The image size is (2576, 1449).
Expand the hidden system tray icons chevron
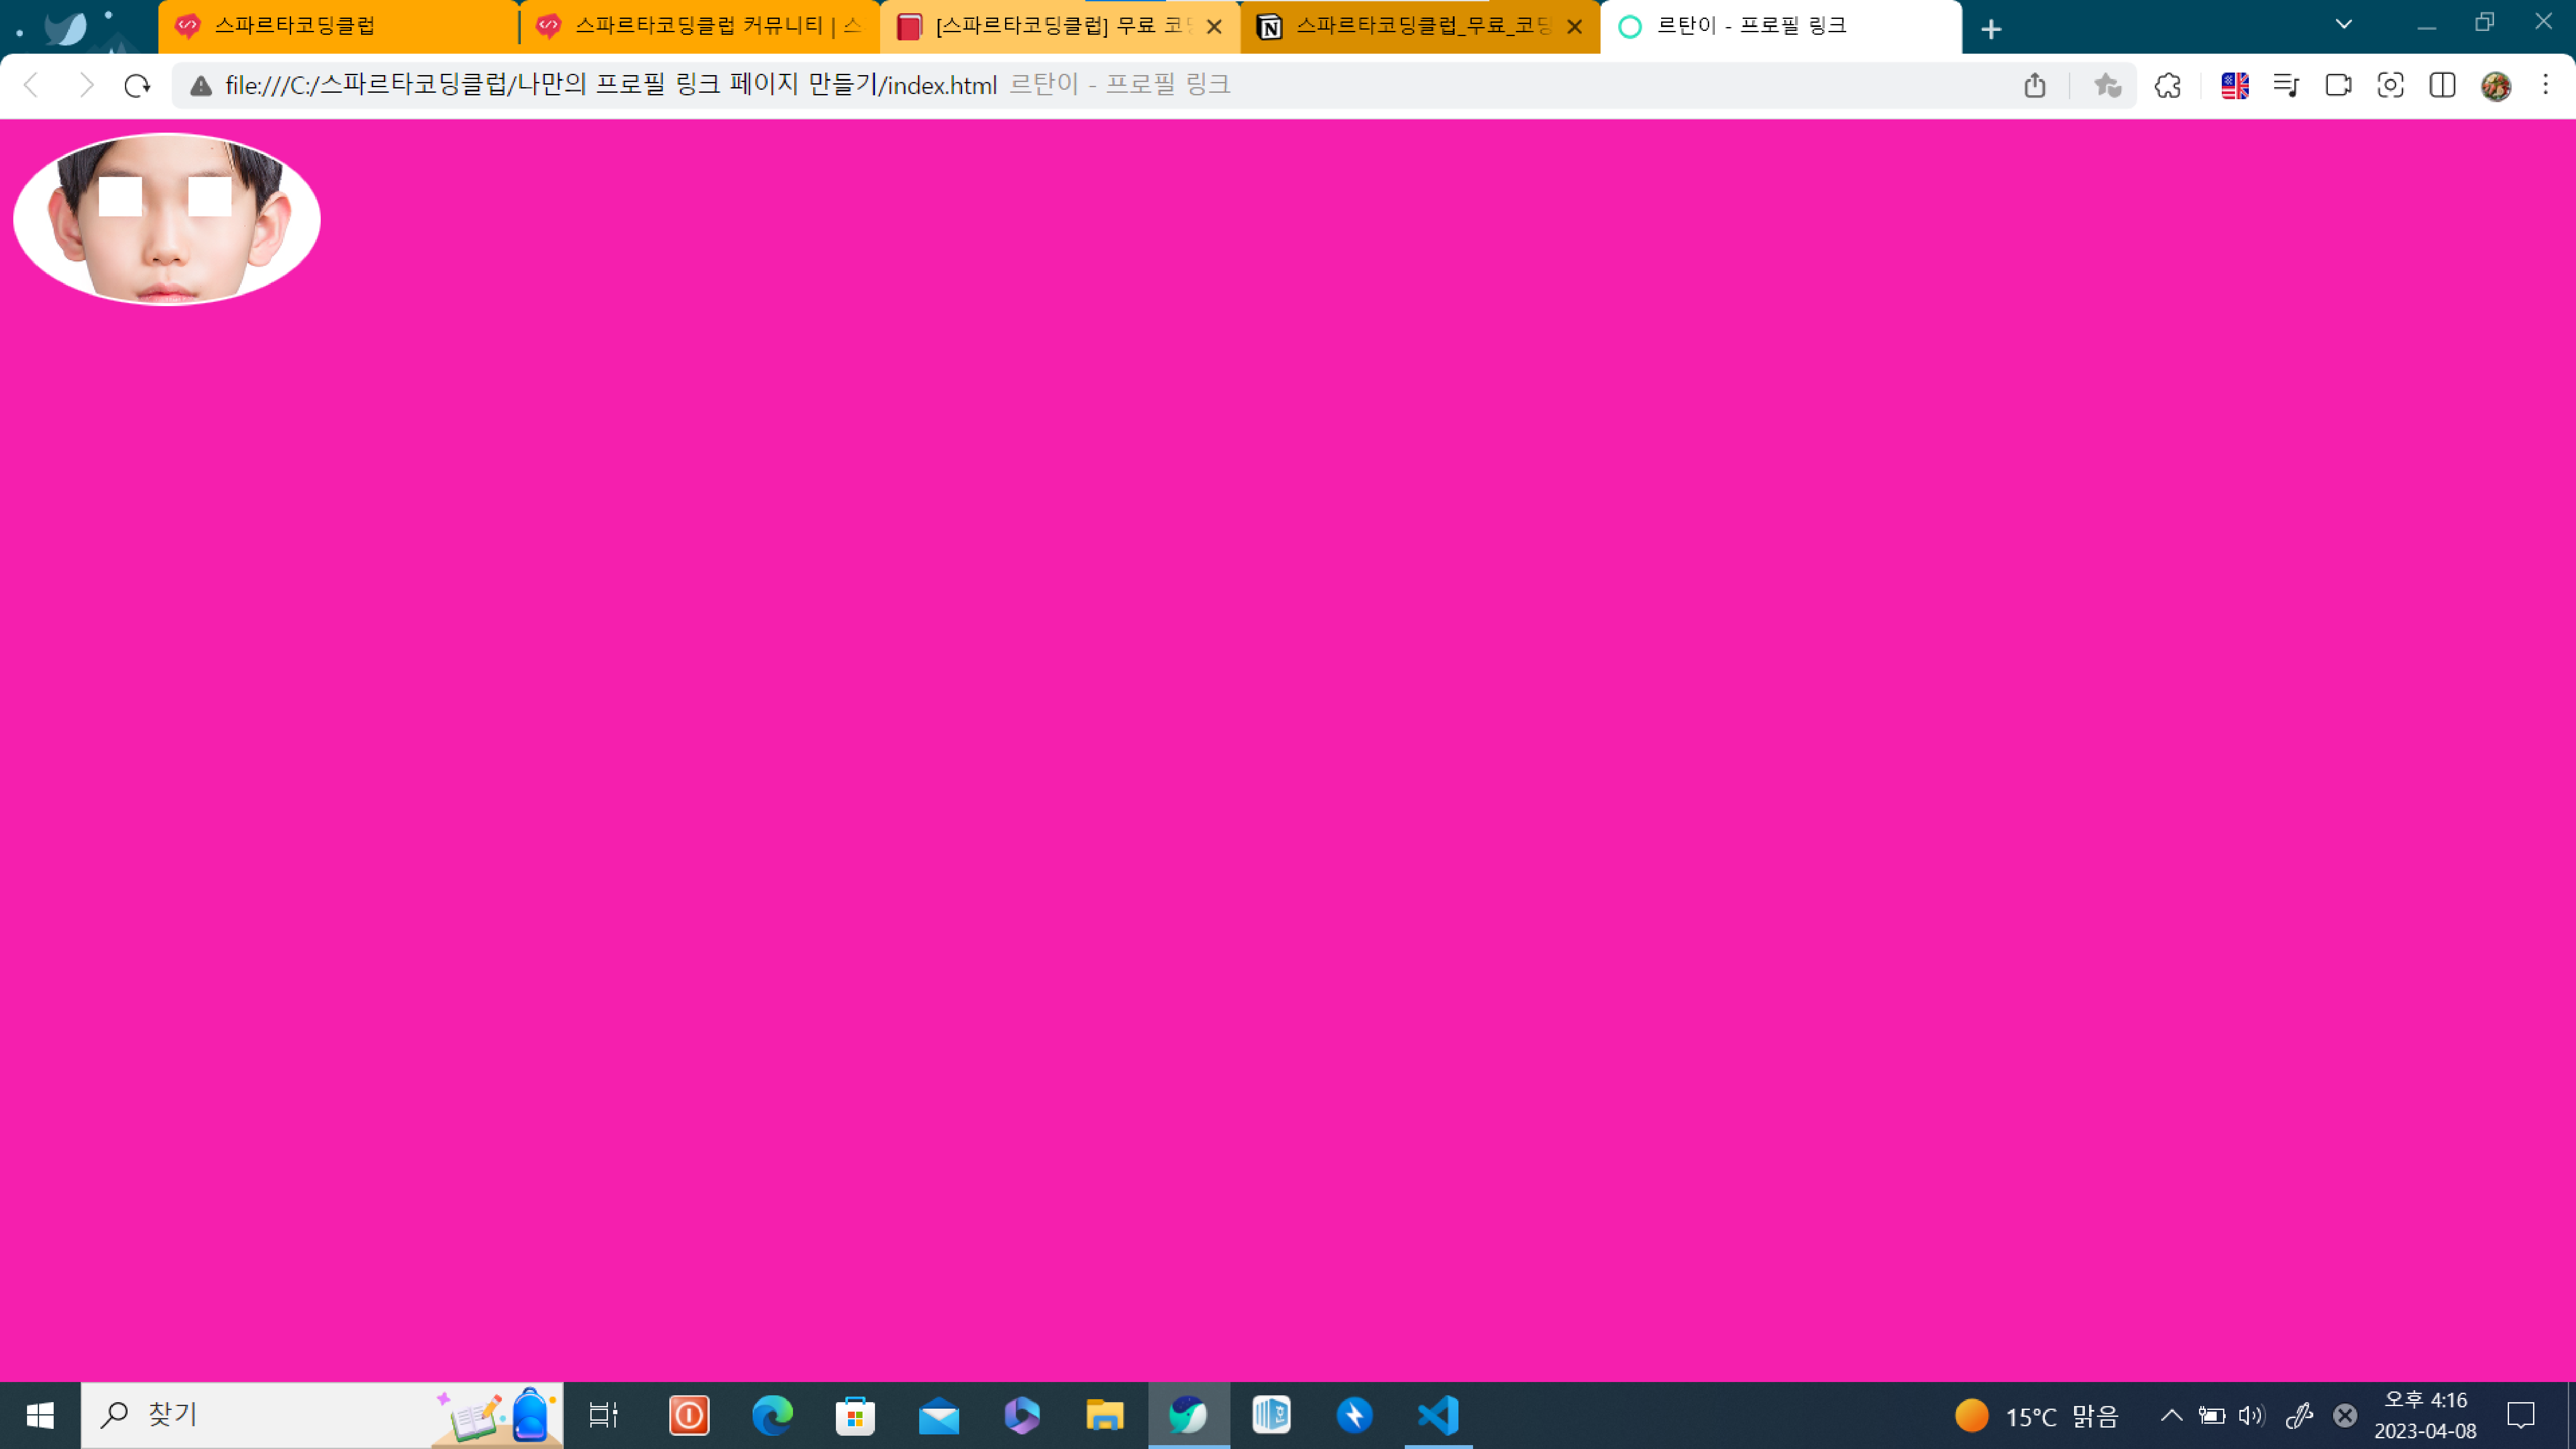tap(2171, 1415)
